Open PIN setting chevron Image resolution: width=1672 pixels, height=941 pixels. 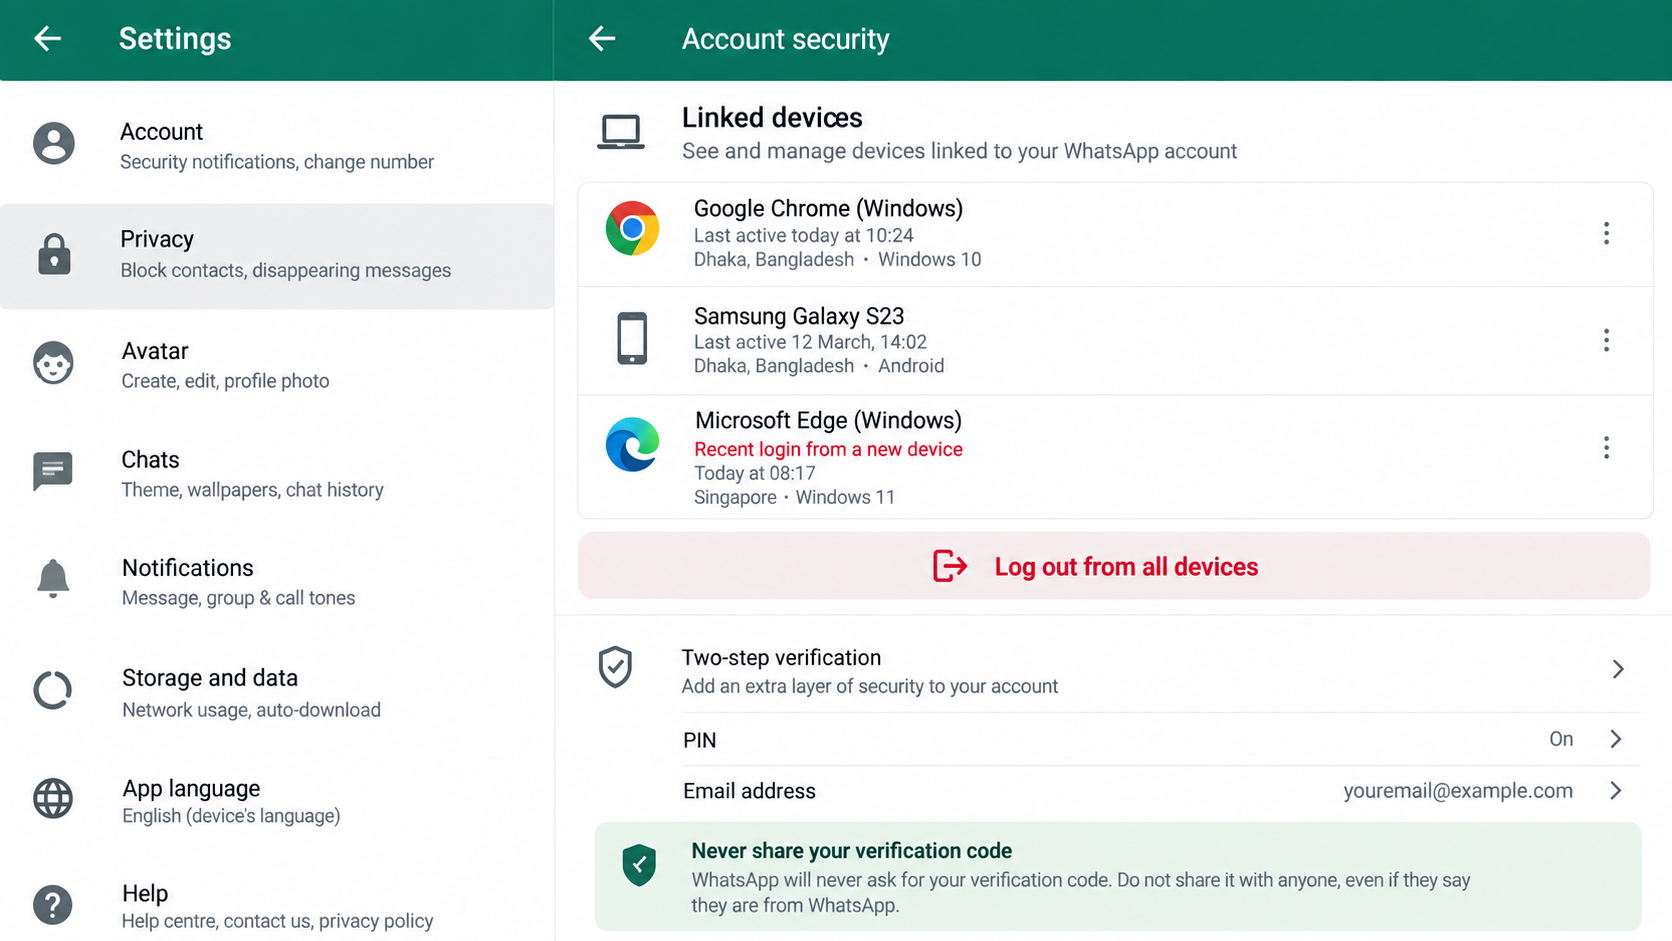tap(1616, 739)
